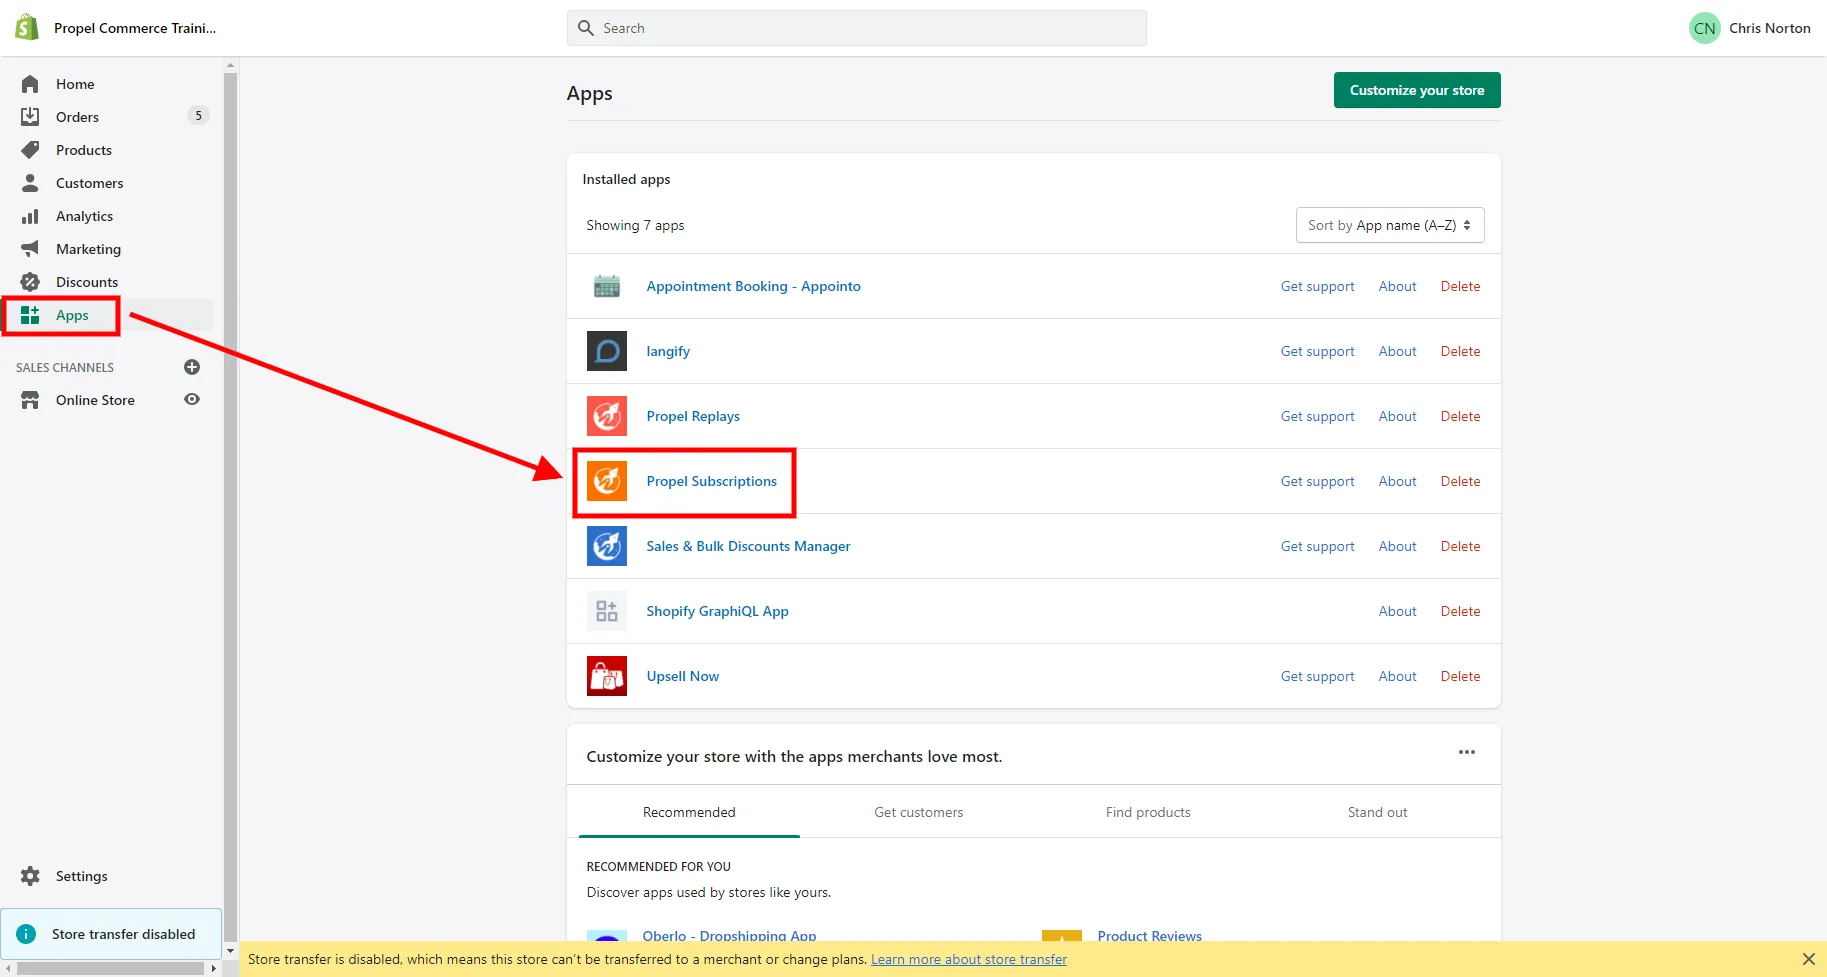This screenshot has height=977, width=1827.
Task: Click the sidebar horizontal scrollbar
Action: tap(110, 968)
